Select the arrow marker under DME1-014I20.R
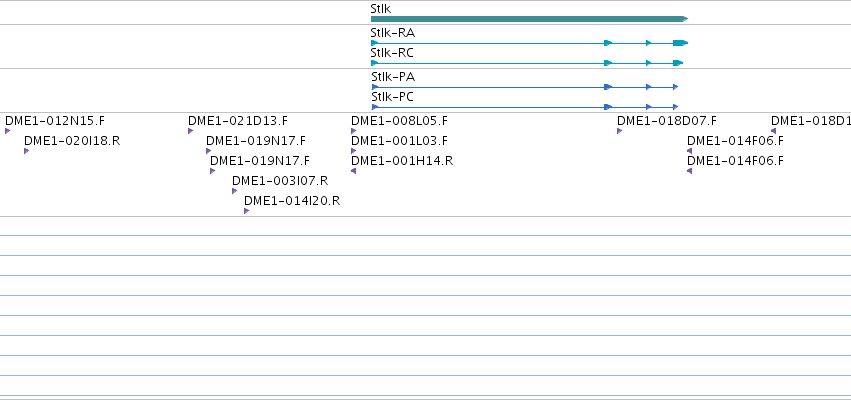 tap(246, 211)
